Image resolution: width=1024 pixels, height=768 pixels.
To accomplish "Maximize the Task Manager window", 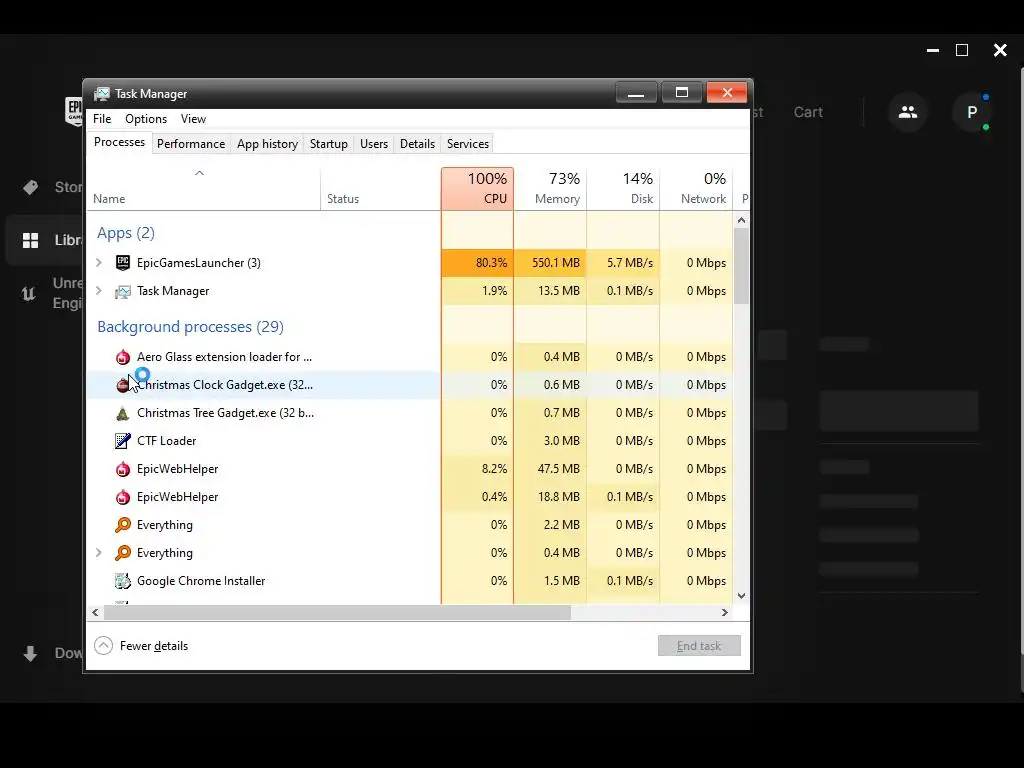I will pyautogui.click(x=682, y=93).
